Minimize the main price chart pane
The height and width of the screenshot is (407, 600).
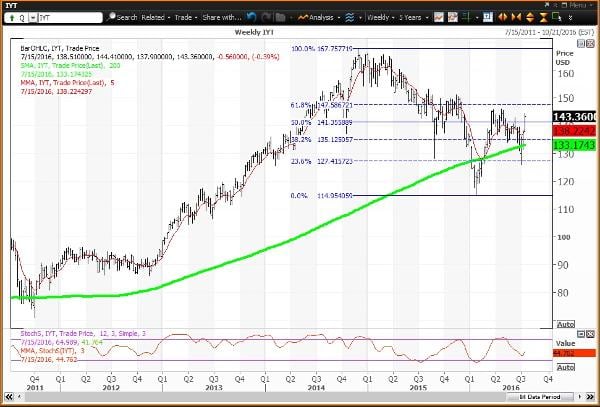[x=580, y=43]
